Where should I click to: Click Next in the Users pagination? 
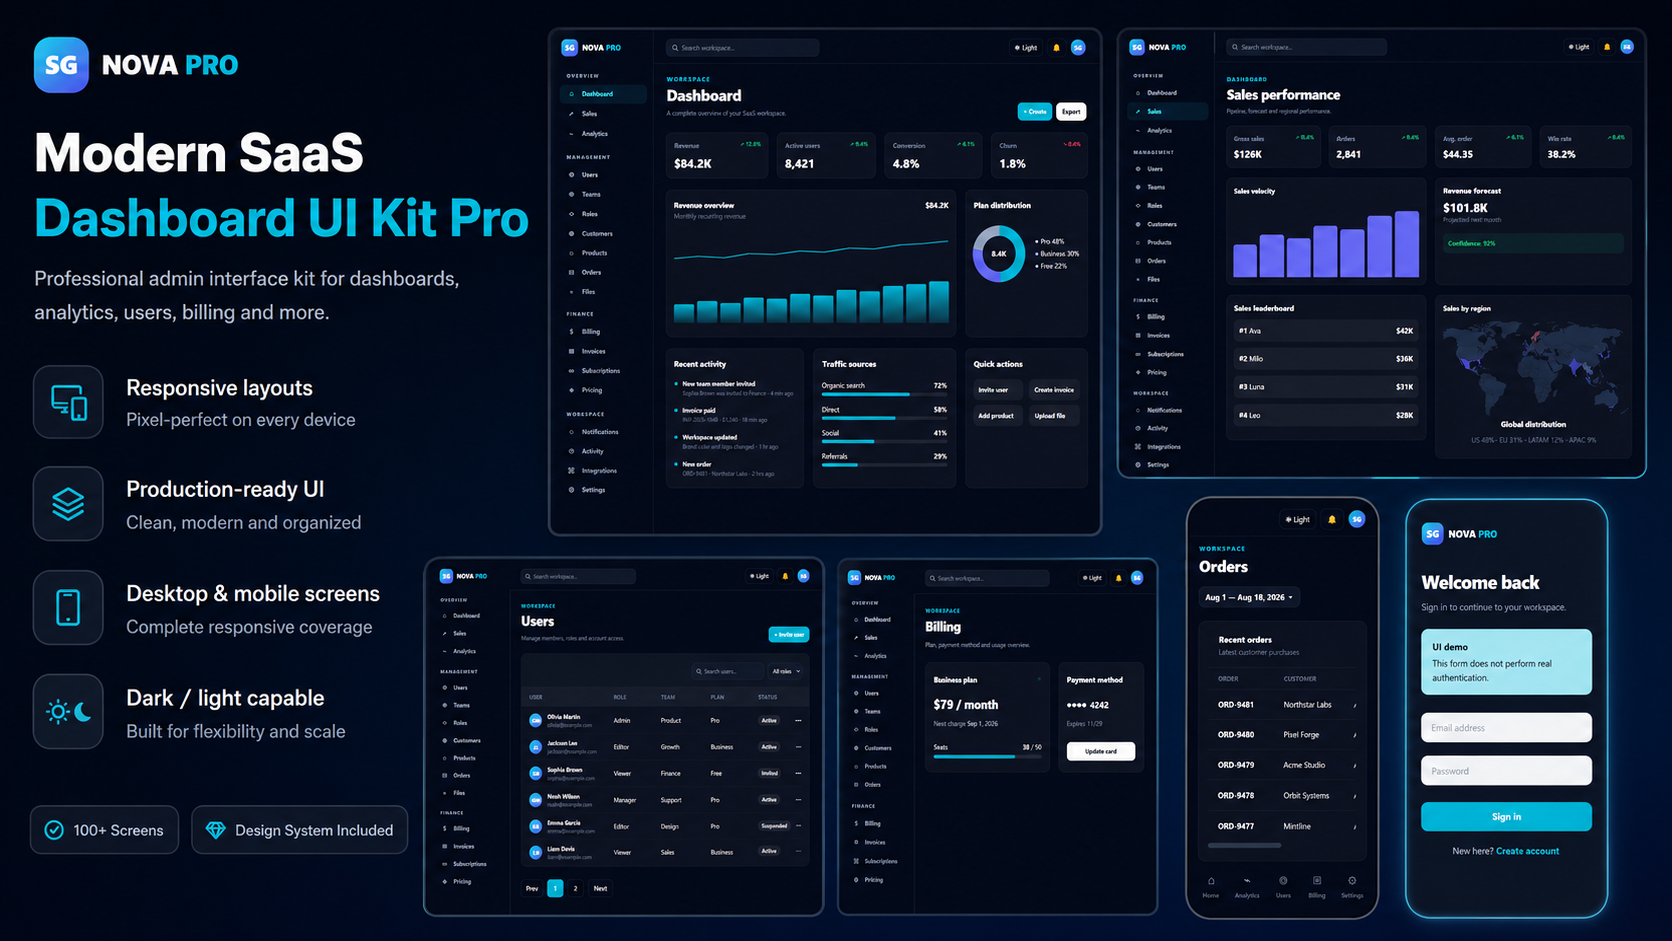click(x=600, y=888)
